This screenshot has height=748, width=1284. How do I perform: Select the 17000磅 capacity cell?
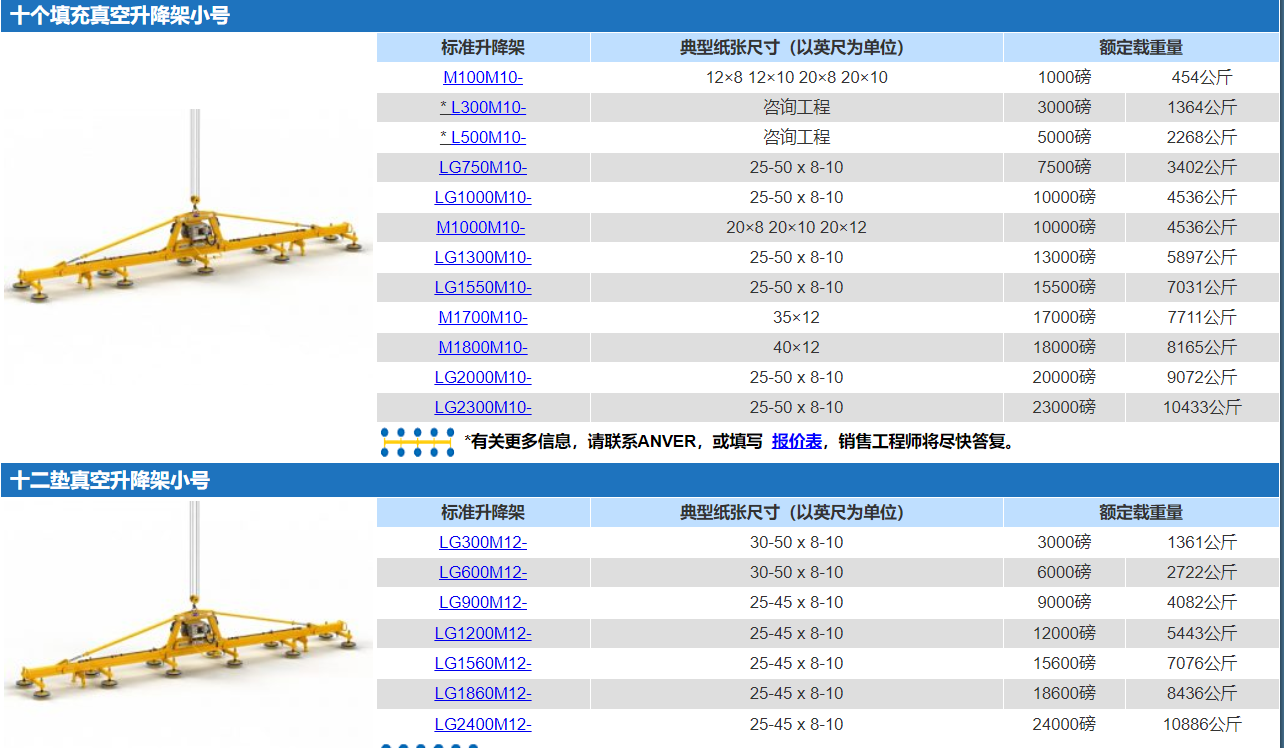tap(1064, 317)
